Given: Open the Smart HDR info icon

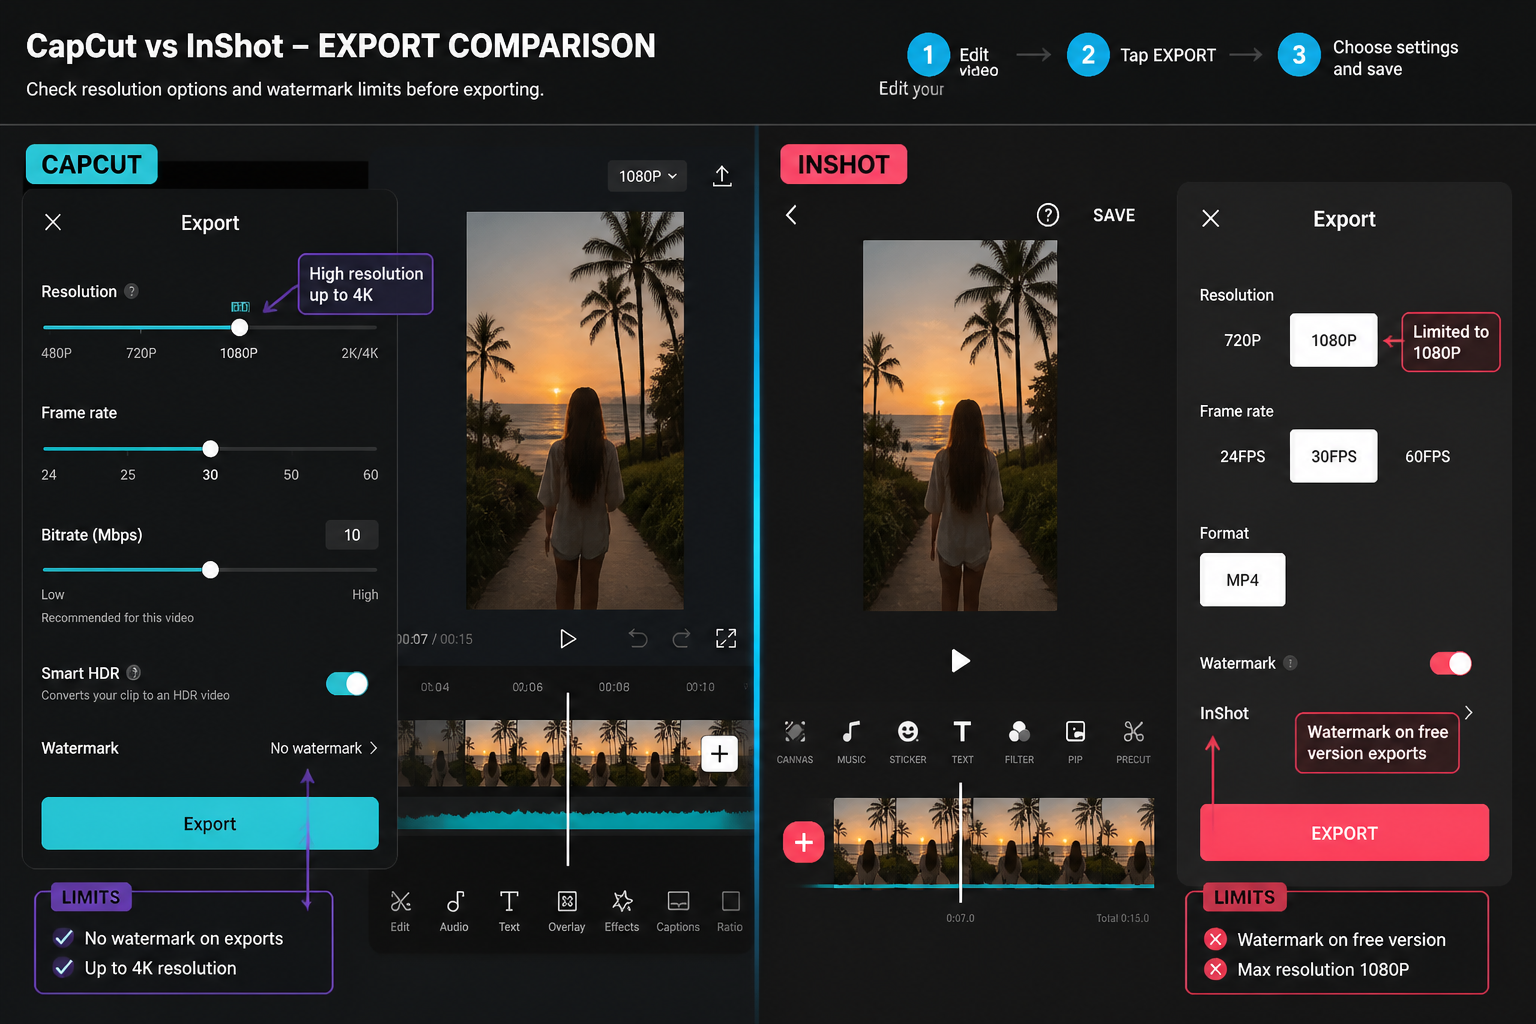Looking at the screenshot, I should coord(134,673).
